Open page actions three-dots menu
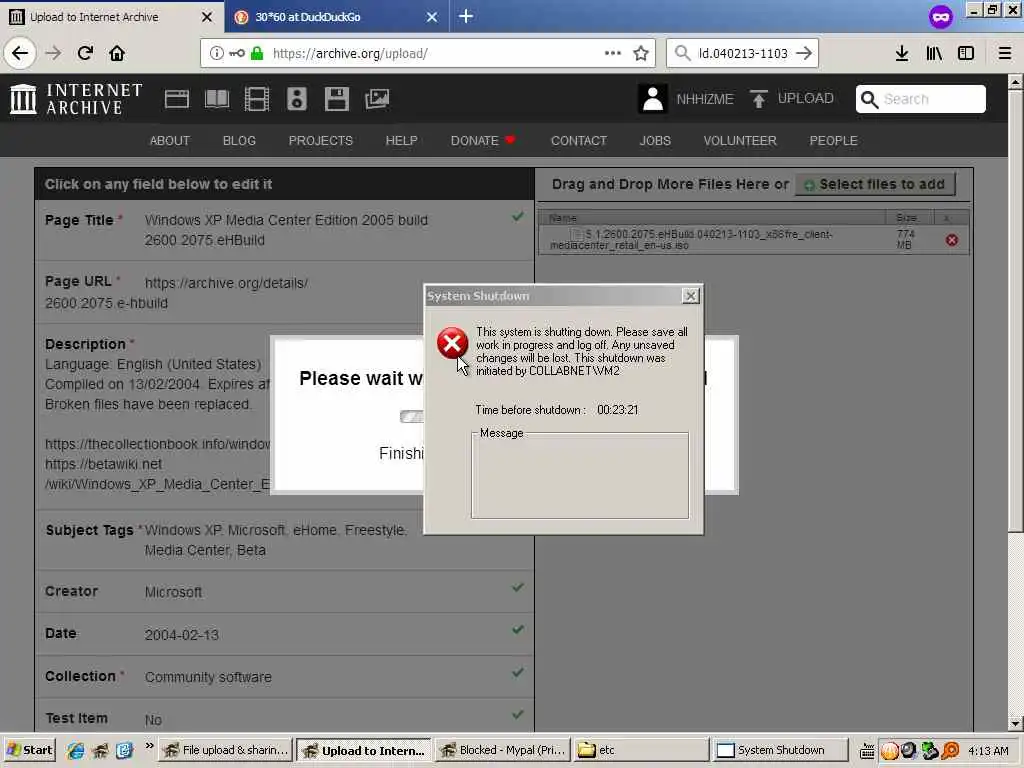1024x768 pixels. (x=613, y=53)
